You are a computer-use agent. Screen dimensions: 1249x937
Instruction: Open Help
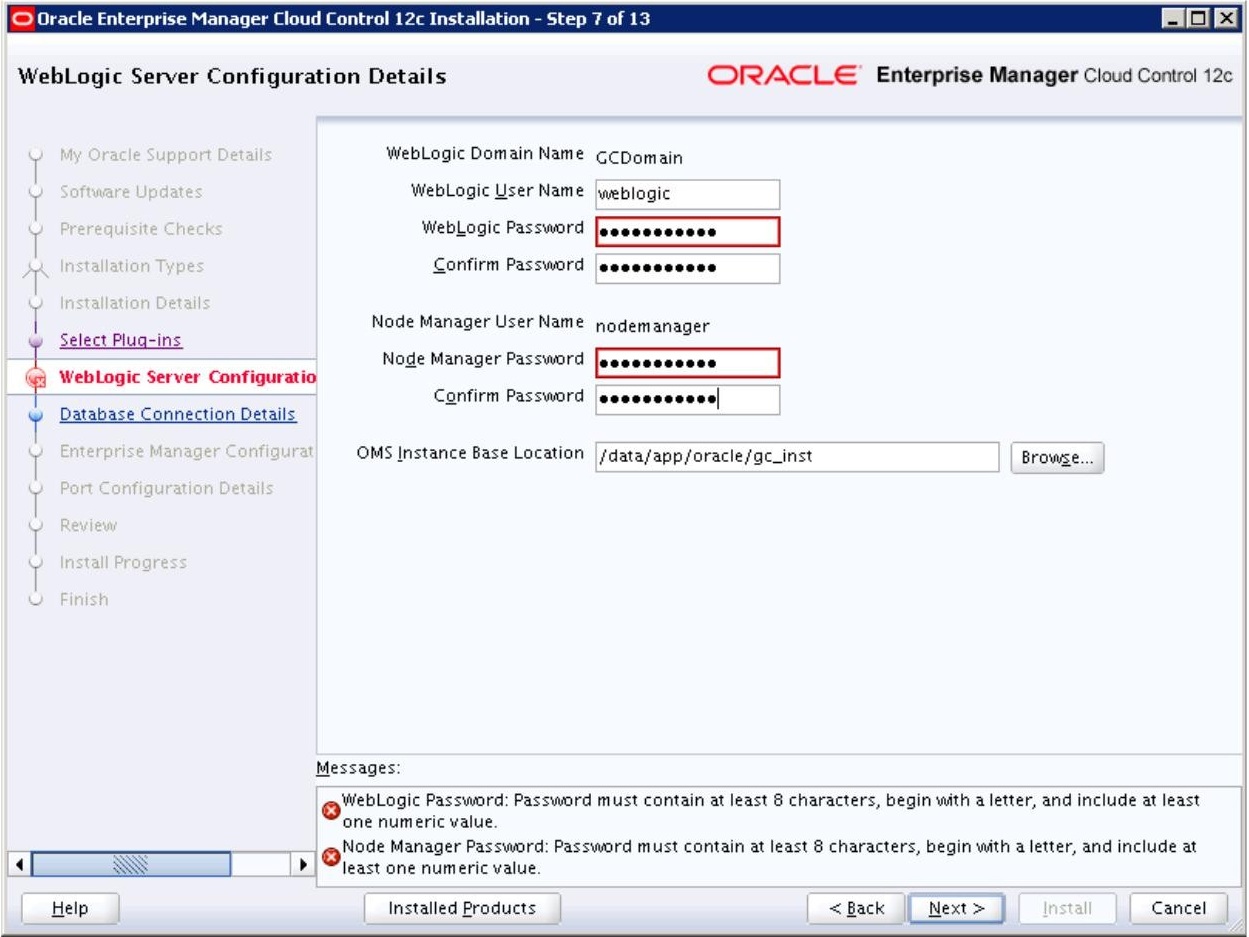tap(70, 908)
